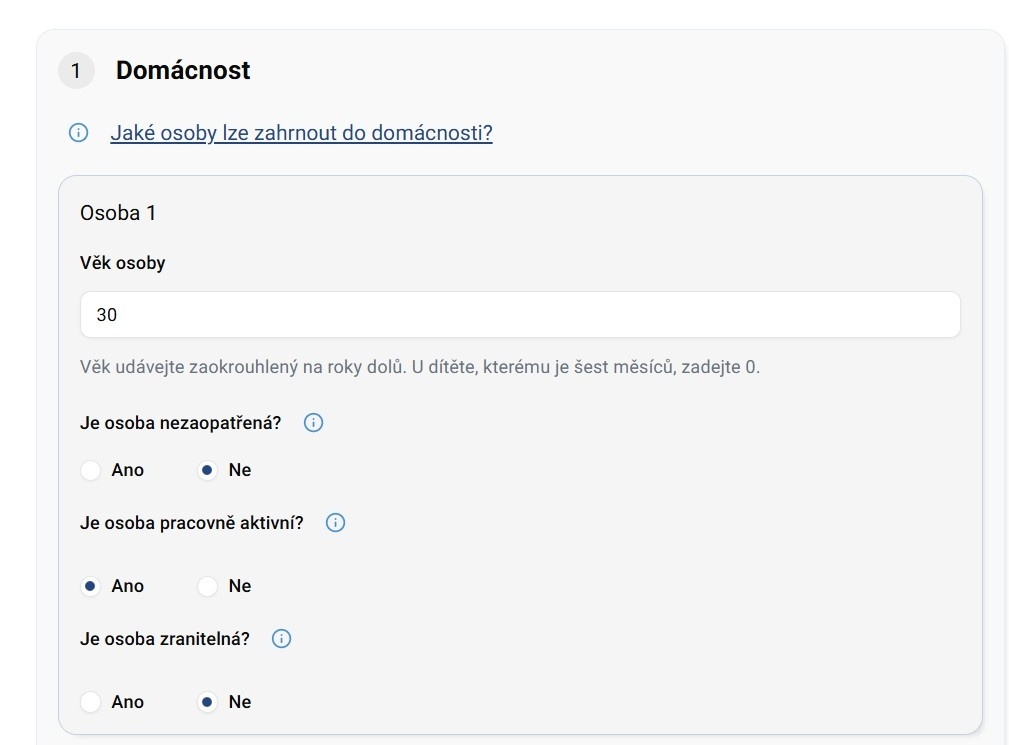Click the "Věk osoby" field label

[123, 263]
